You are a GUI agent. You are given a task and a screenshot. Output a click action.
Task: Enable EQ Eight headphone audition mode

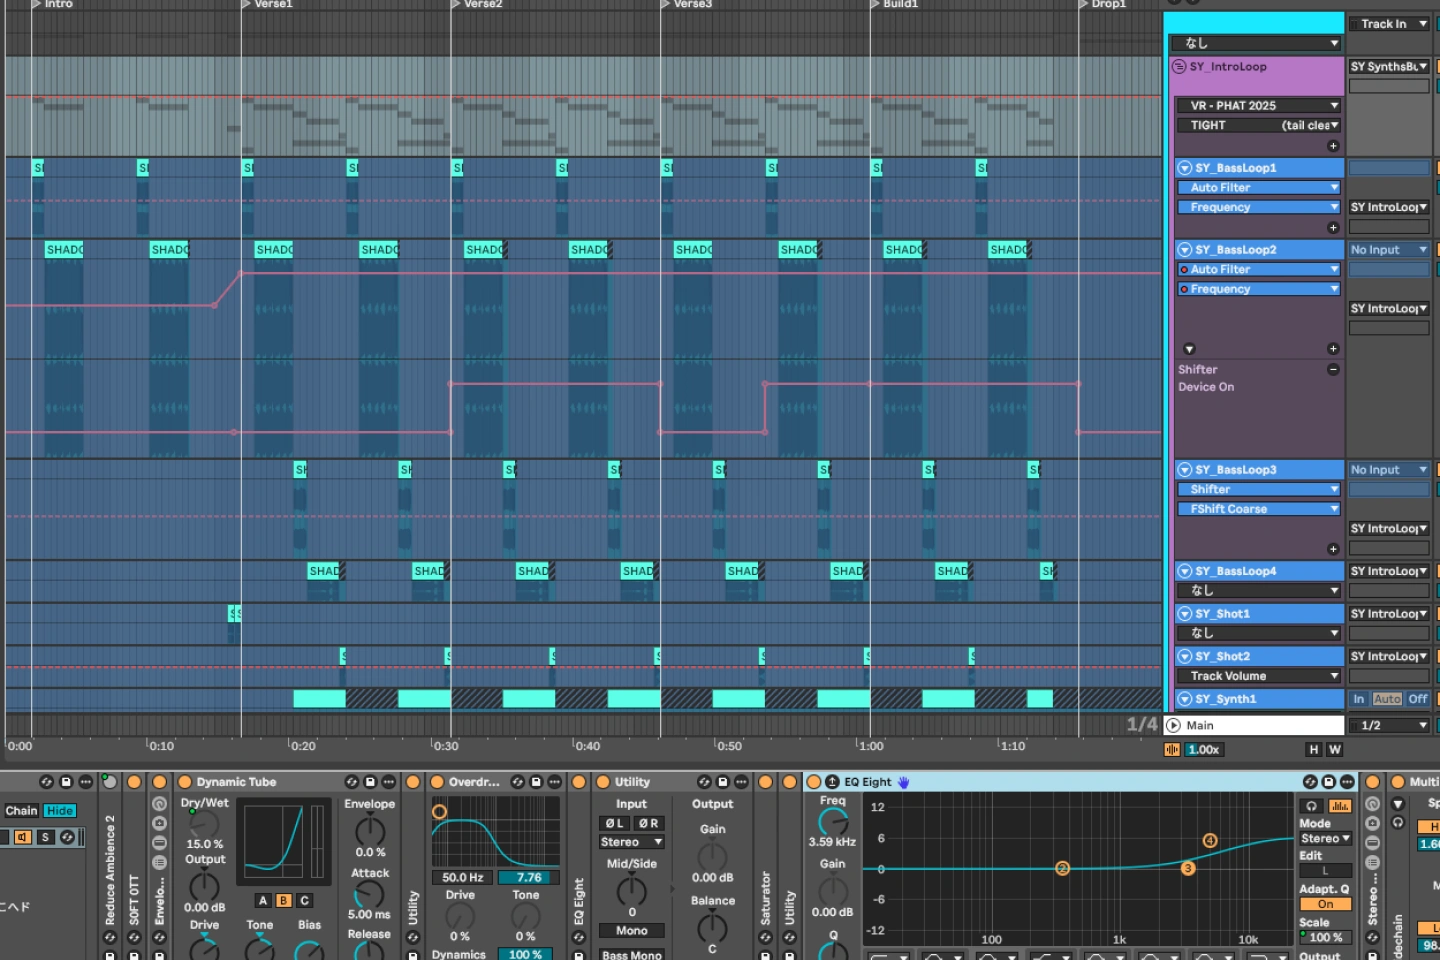(x=1311, y=806)
